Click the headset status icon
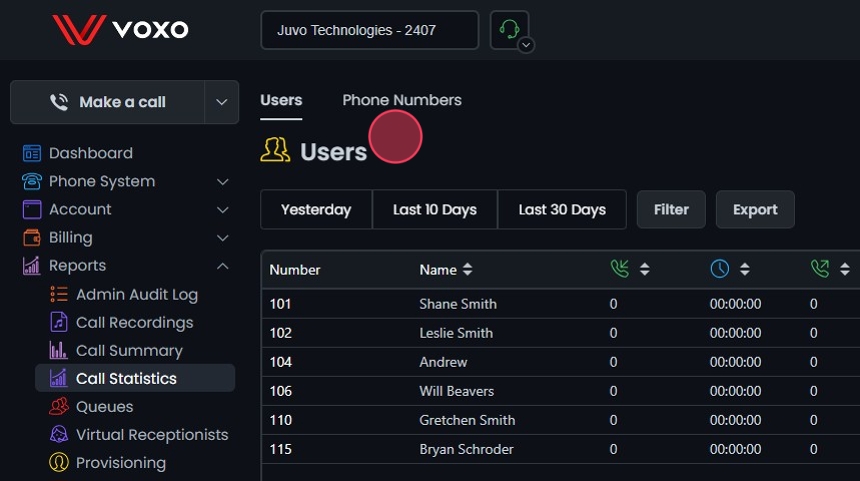Image resolution: width=860 pixels, height=481 pixels. [x=508, y=29]
